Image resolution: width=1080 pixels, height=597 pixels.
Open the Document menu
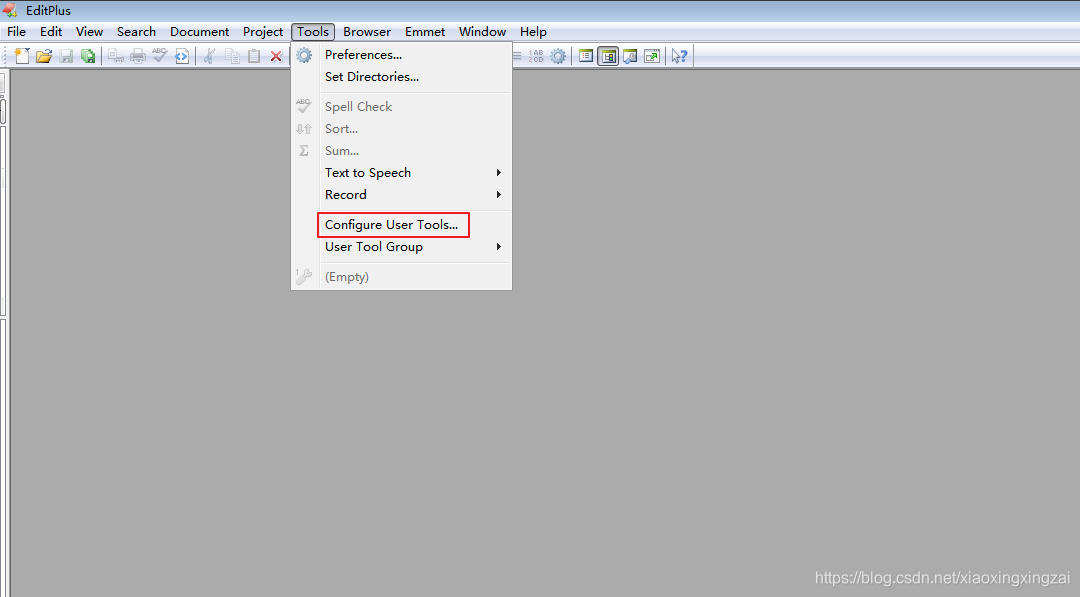click(200, 32)
